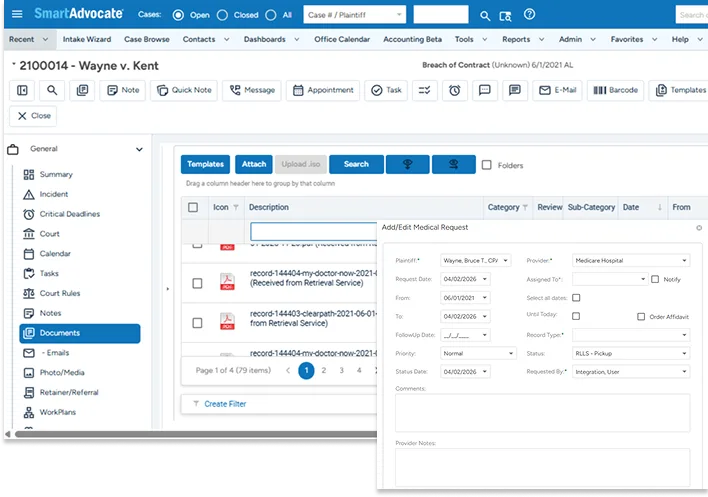This screenshot has width=708, height=497.
Task: Click the case toolbar search magnifier
Action: 52,90
